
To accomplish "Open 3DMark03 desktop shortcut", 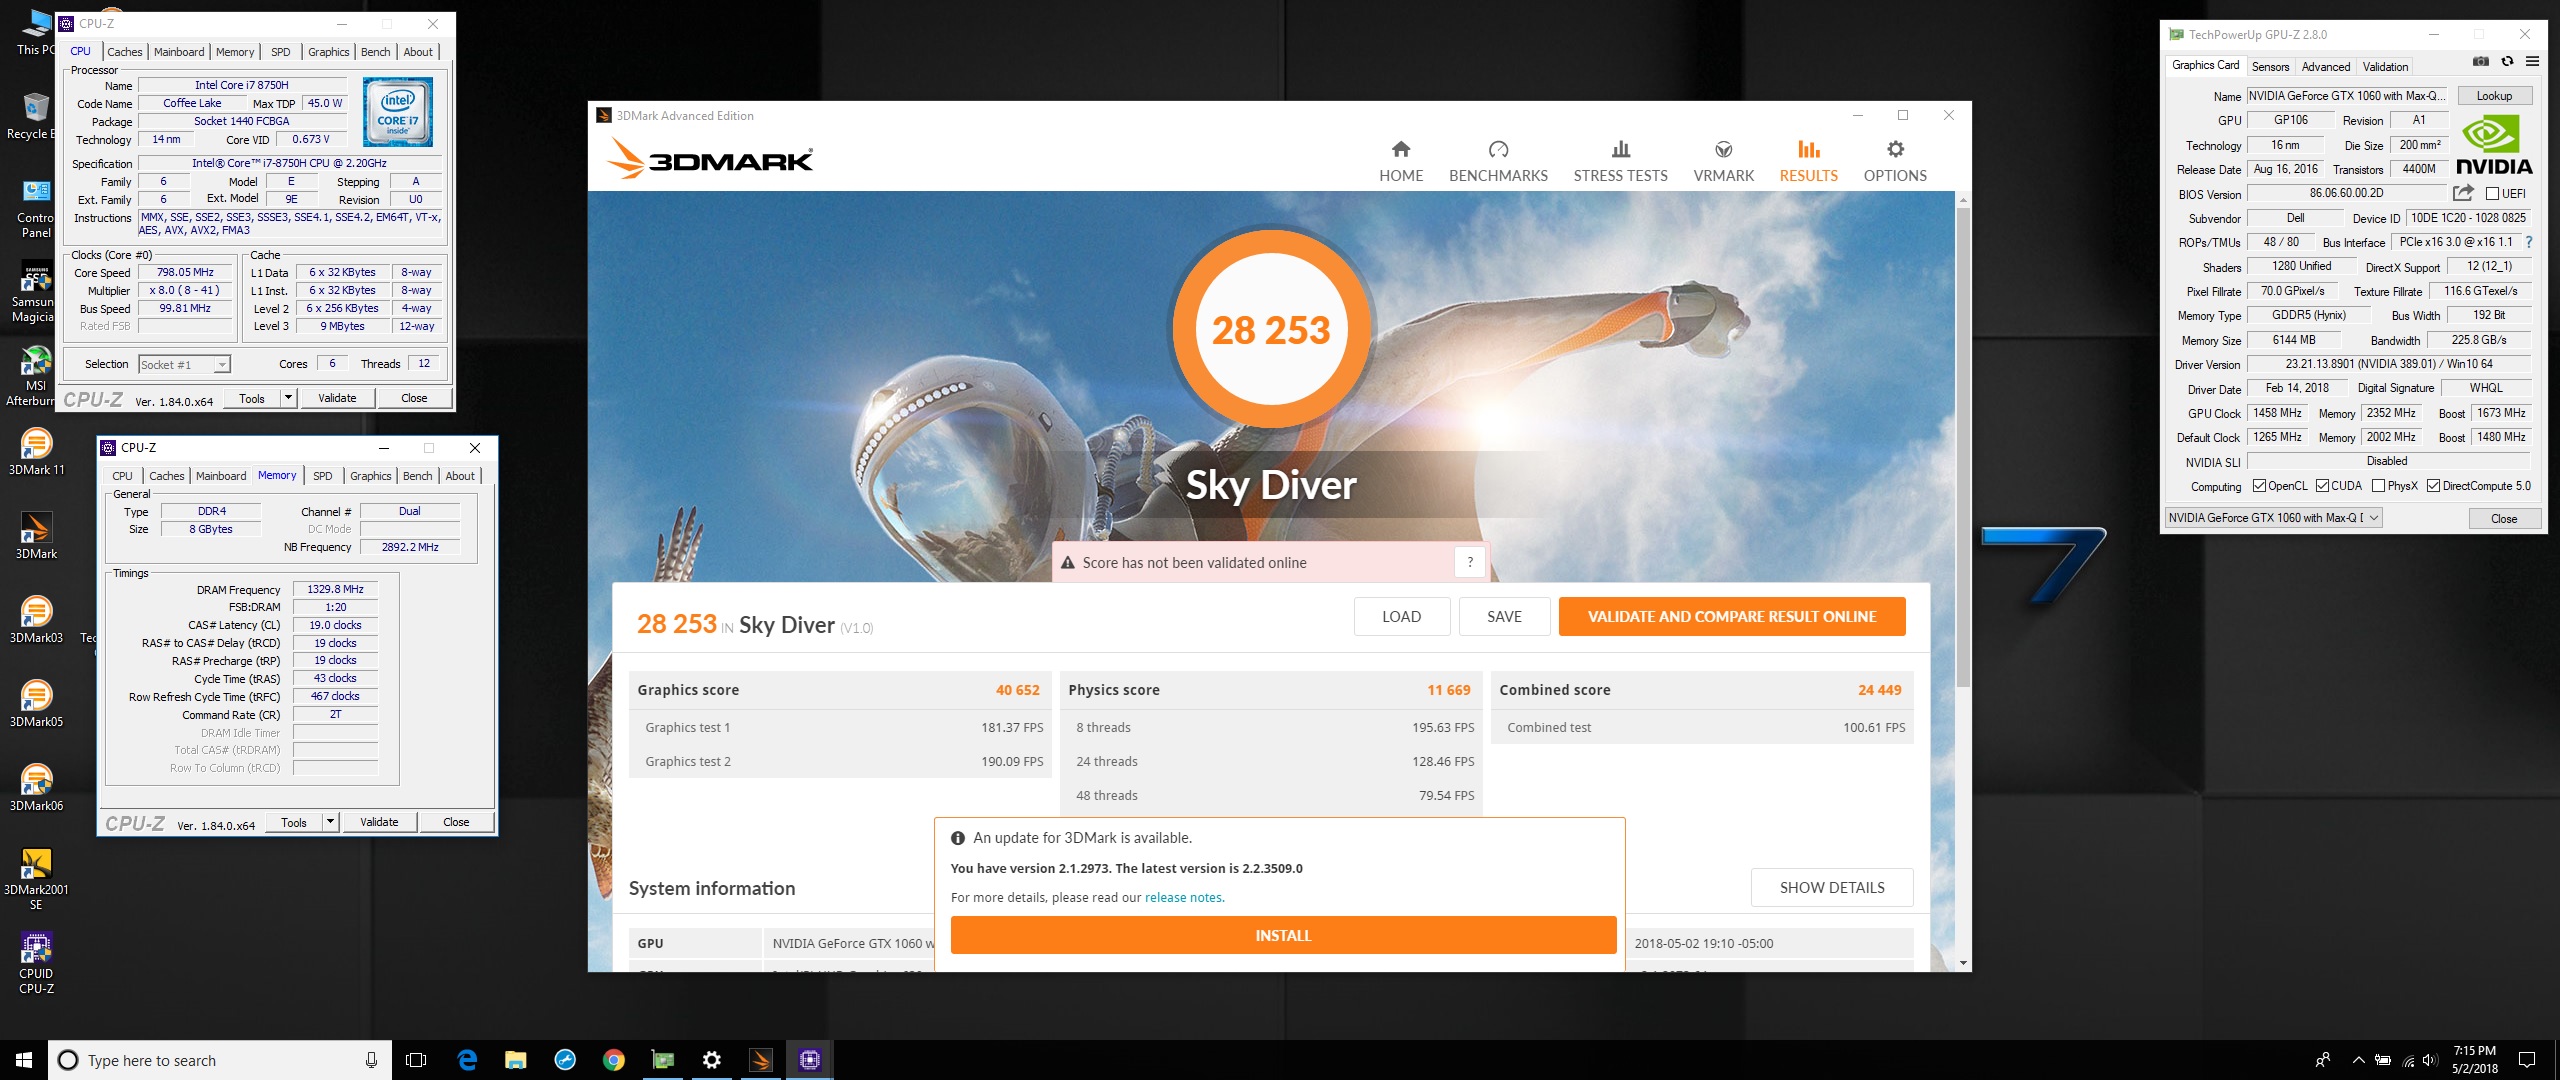I will [x=36, y=619].
